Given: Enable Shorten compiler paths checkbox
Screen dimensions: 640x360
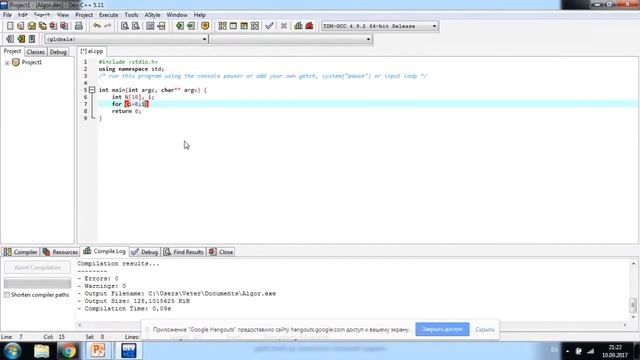Looking at the screenshot, I should (7, 295).
